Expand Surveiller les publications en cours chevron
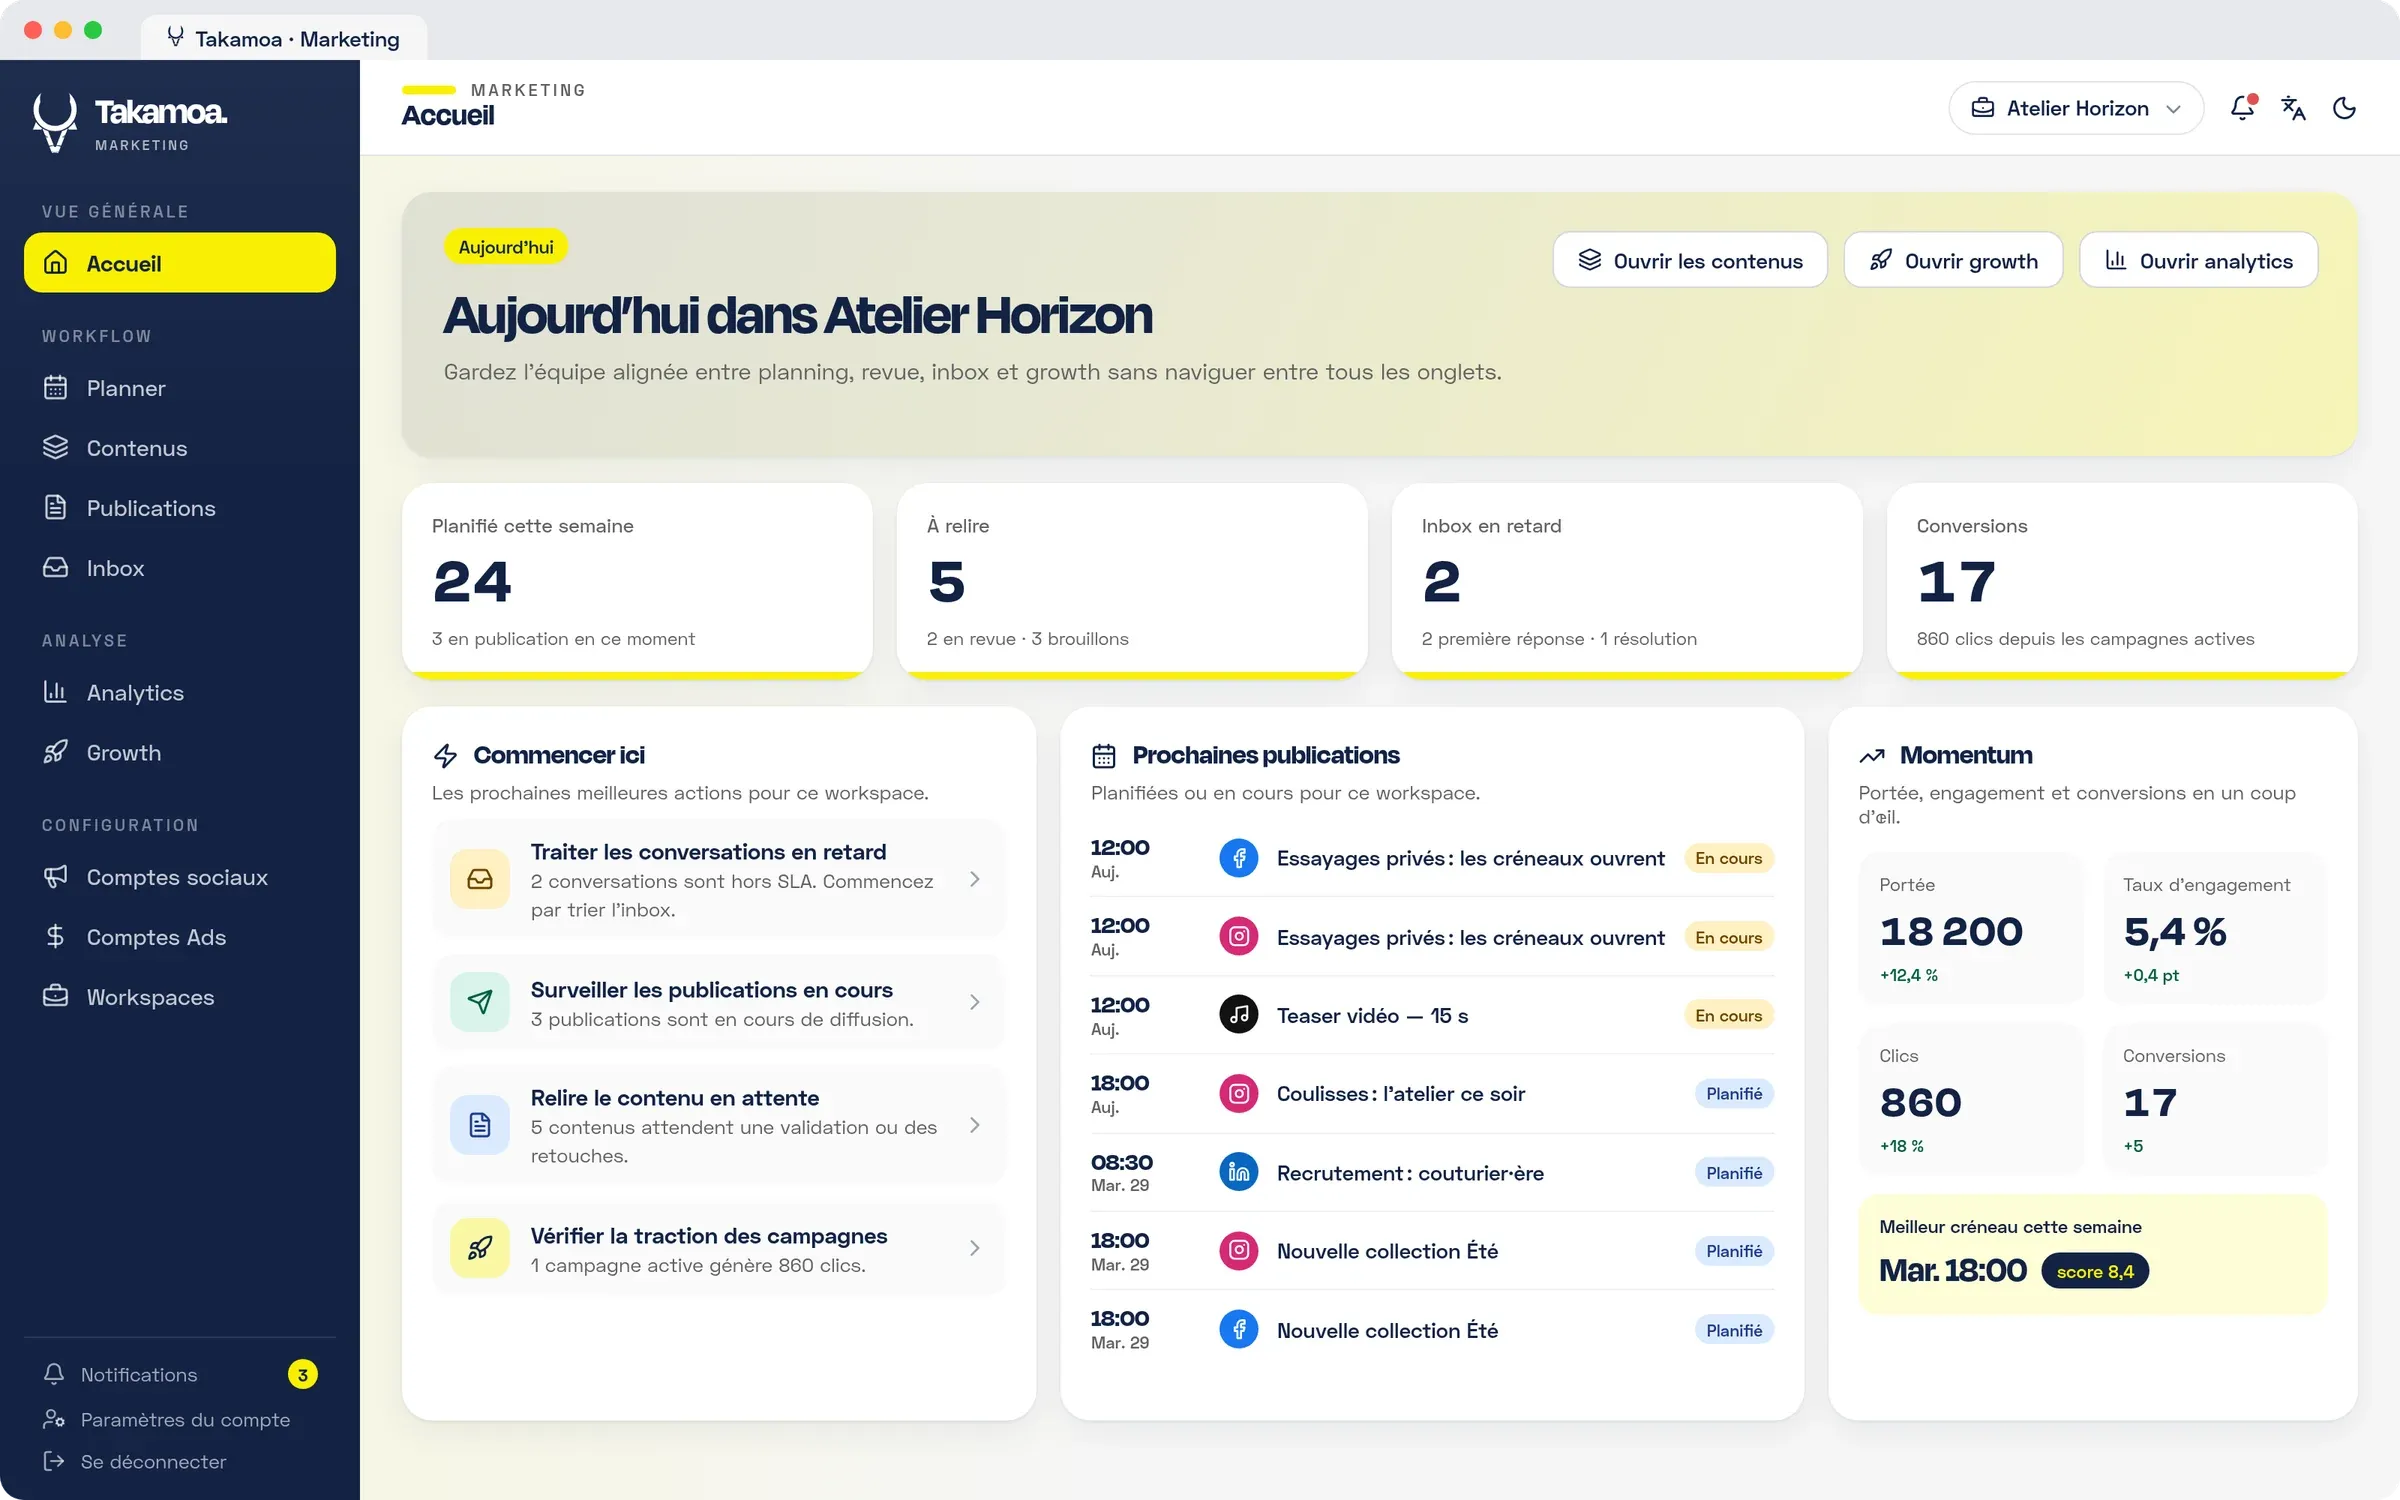 975,1002
